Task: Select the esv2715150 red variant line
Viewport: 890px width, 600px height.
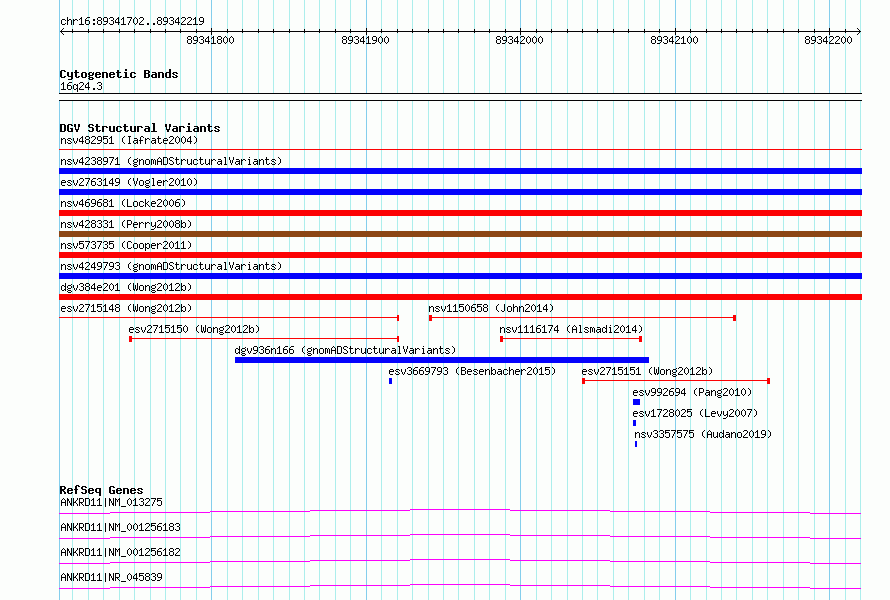Action: (264, 339)
